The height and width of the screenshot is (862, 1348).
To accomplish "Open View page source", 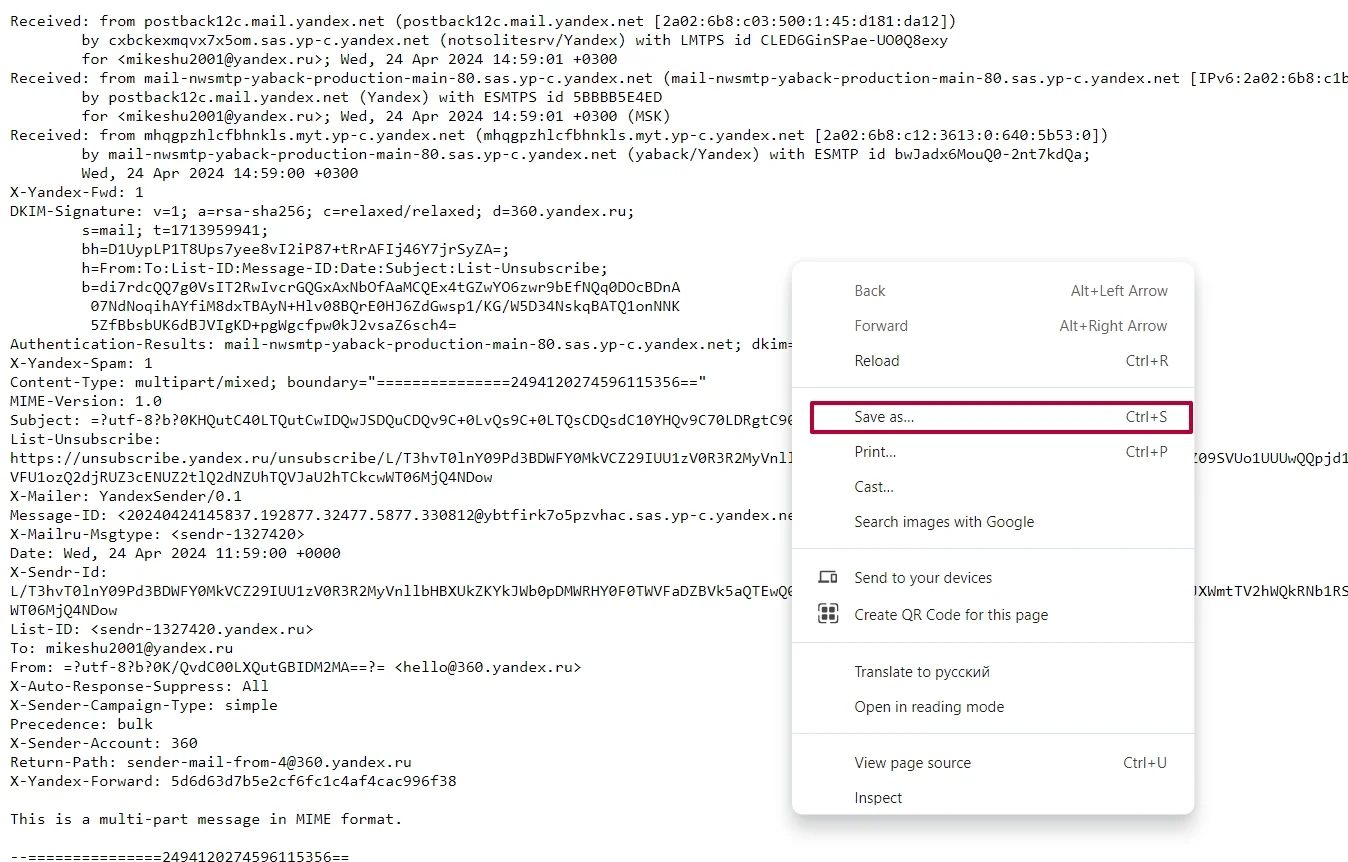I will click(x=993, y=763).
